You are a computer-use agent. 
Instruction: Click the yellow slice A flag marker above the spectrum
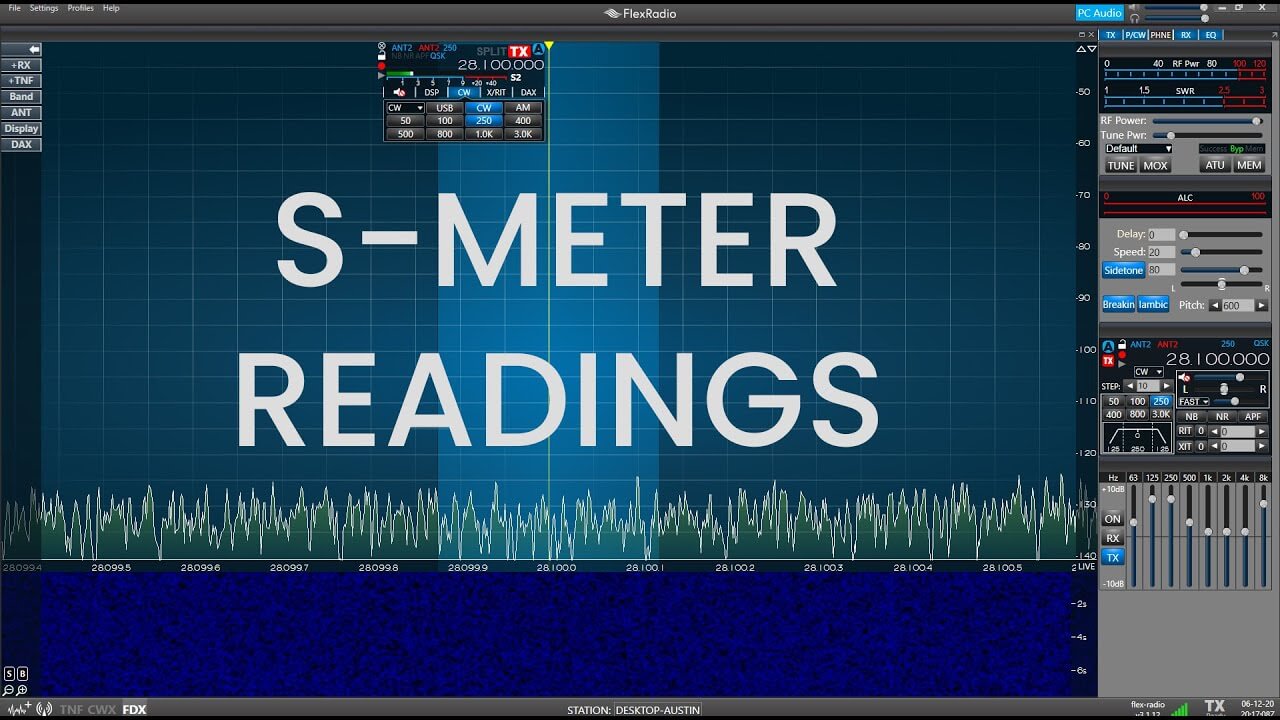click(x=548, y=45)
